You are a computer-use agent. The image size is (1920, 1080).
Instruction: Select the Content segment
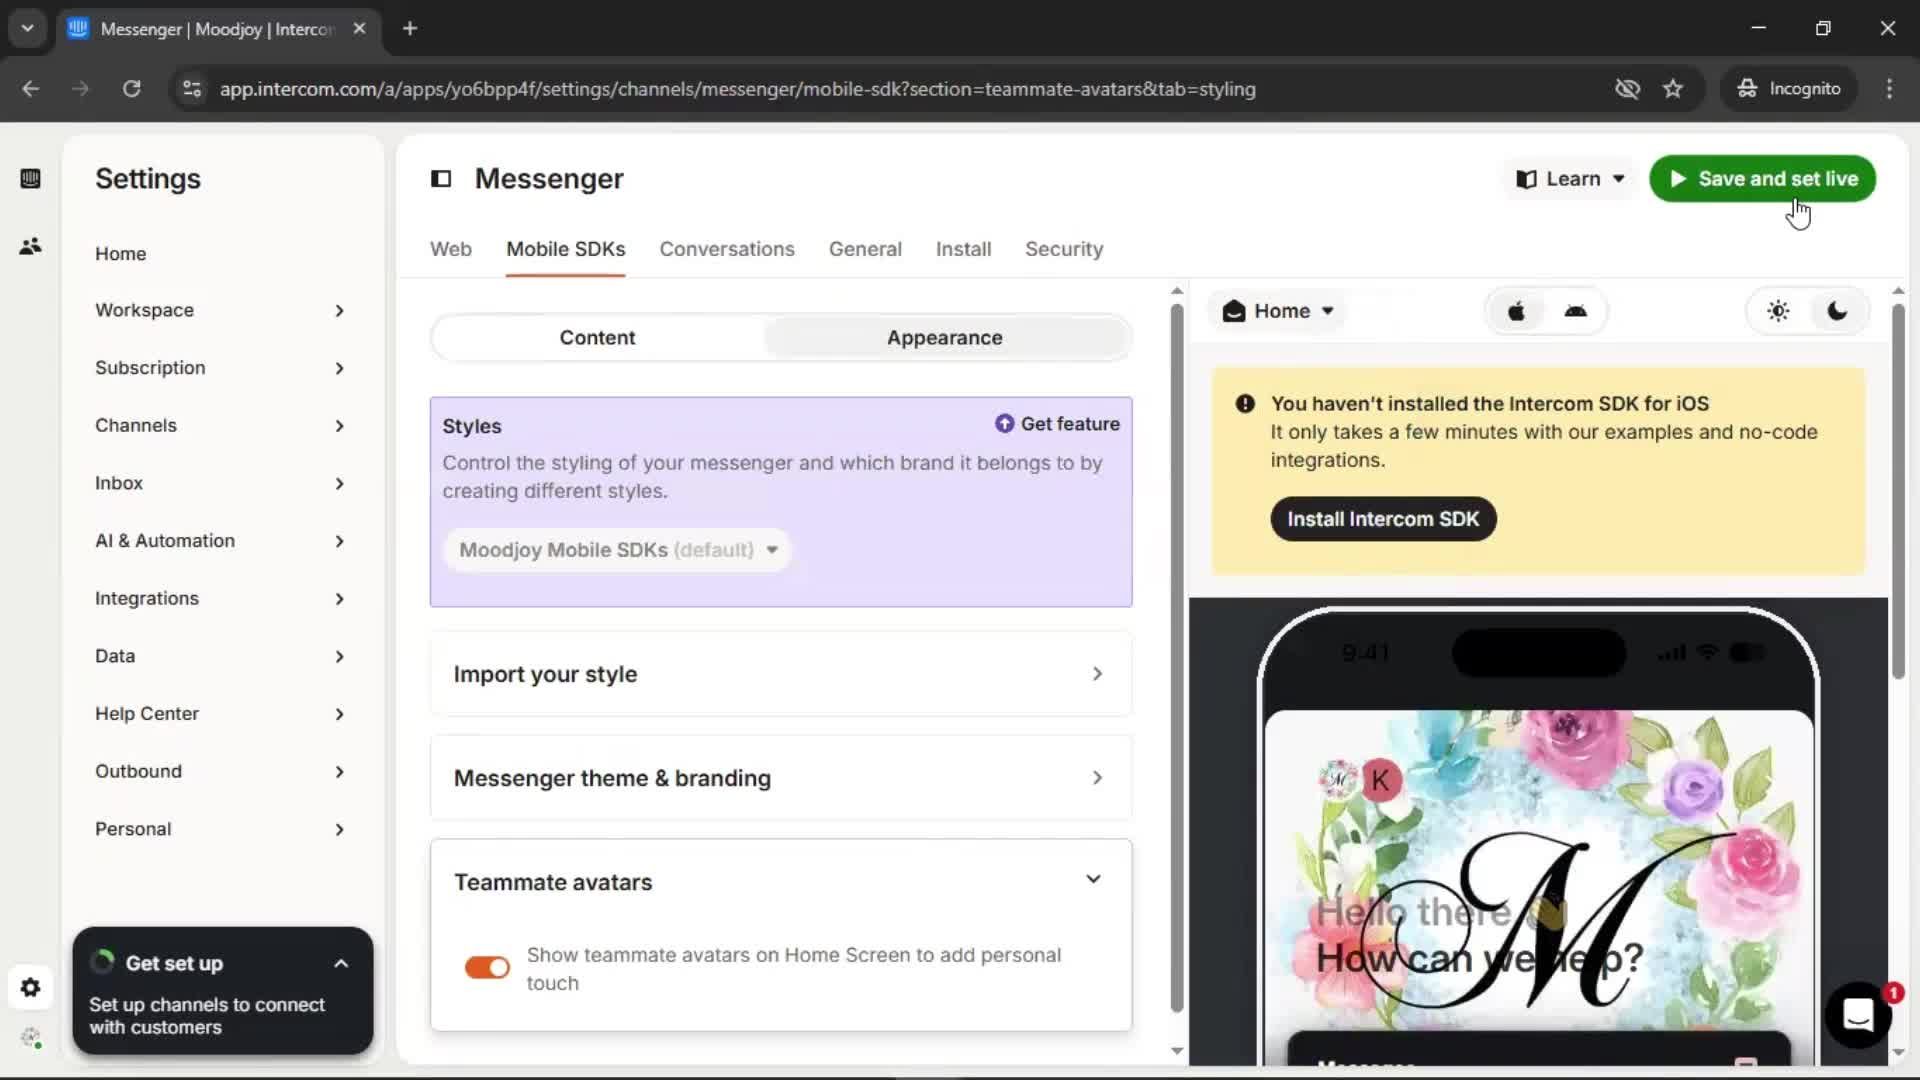[597, 338]
